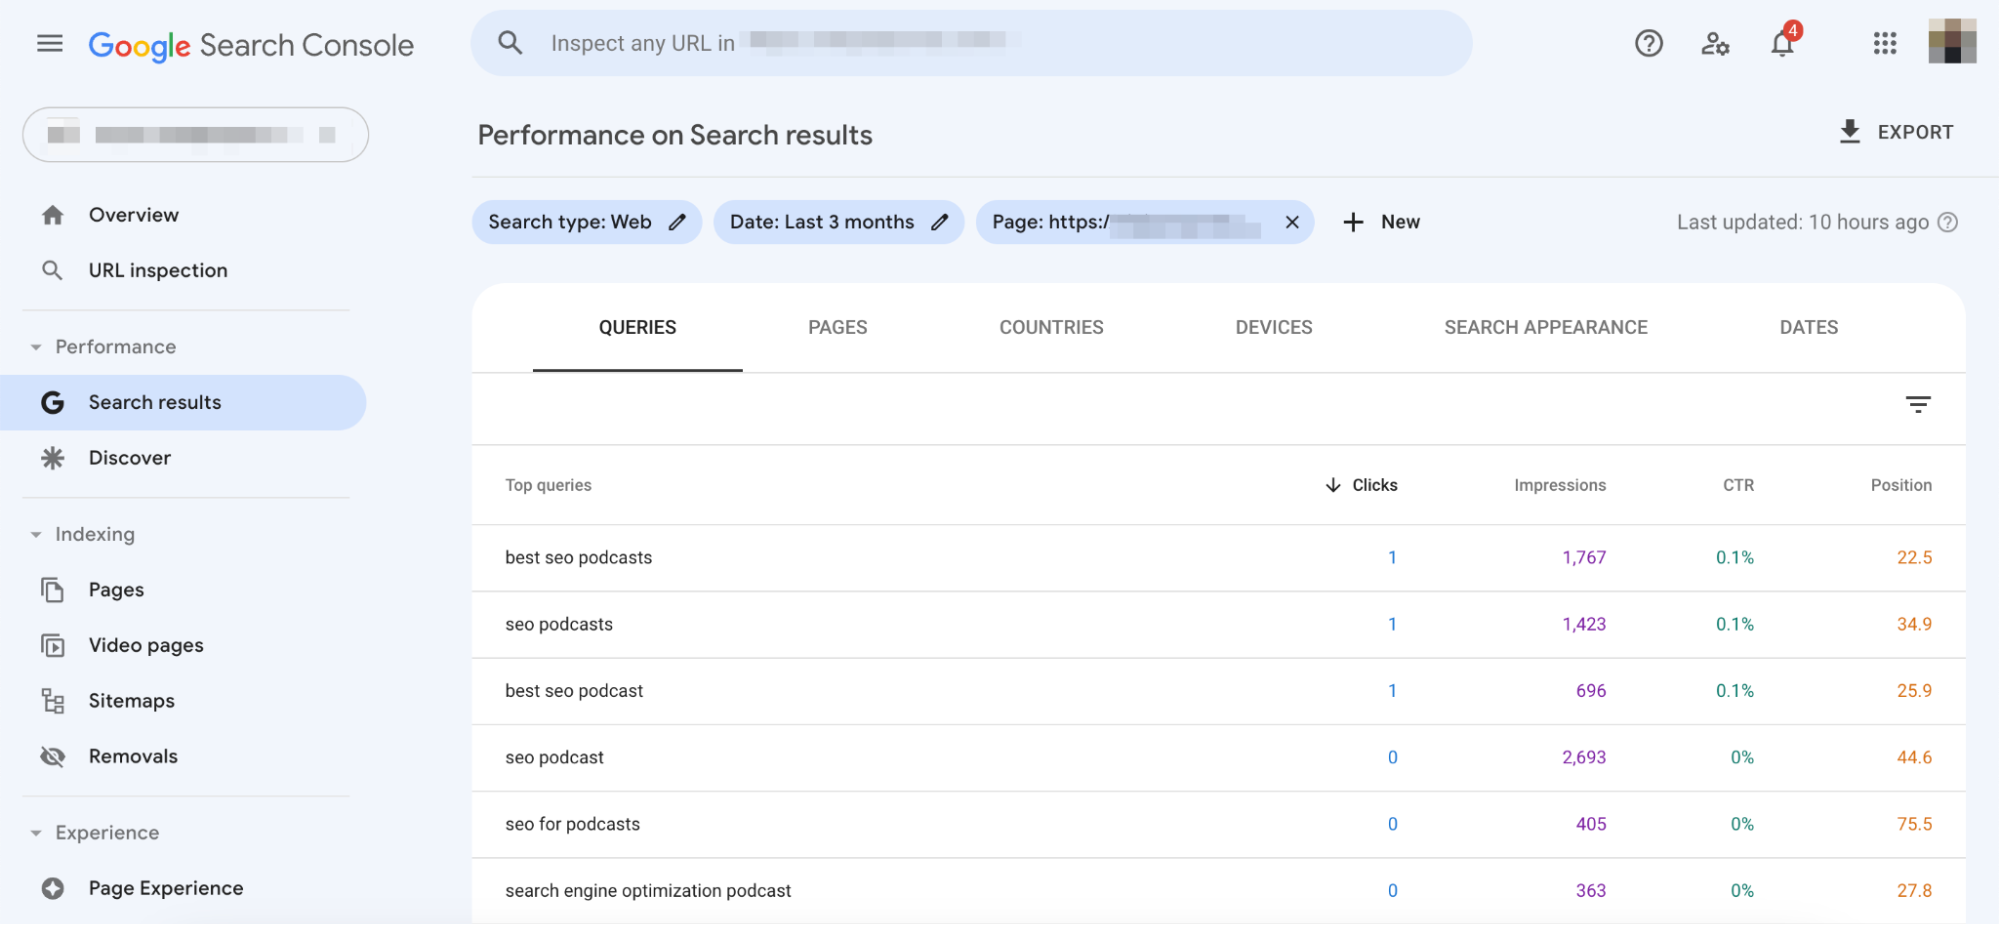Open the account profile avatar
Viewport: 1999px width, 925px height.
click(1952, 42)
